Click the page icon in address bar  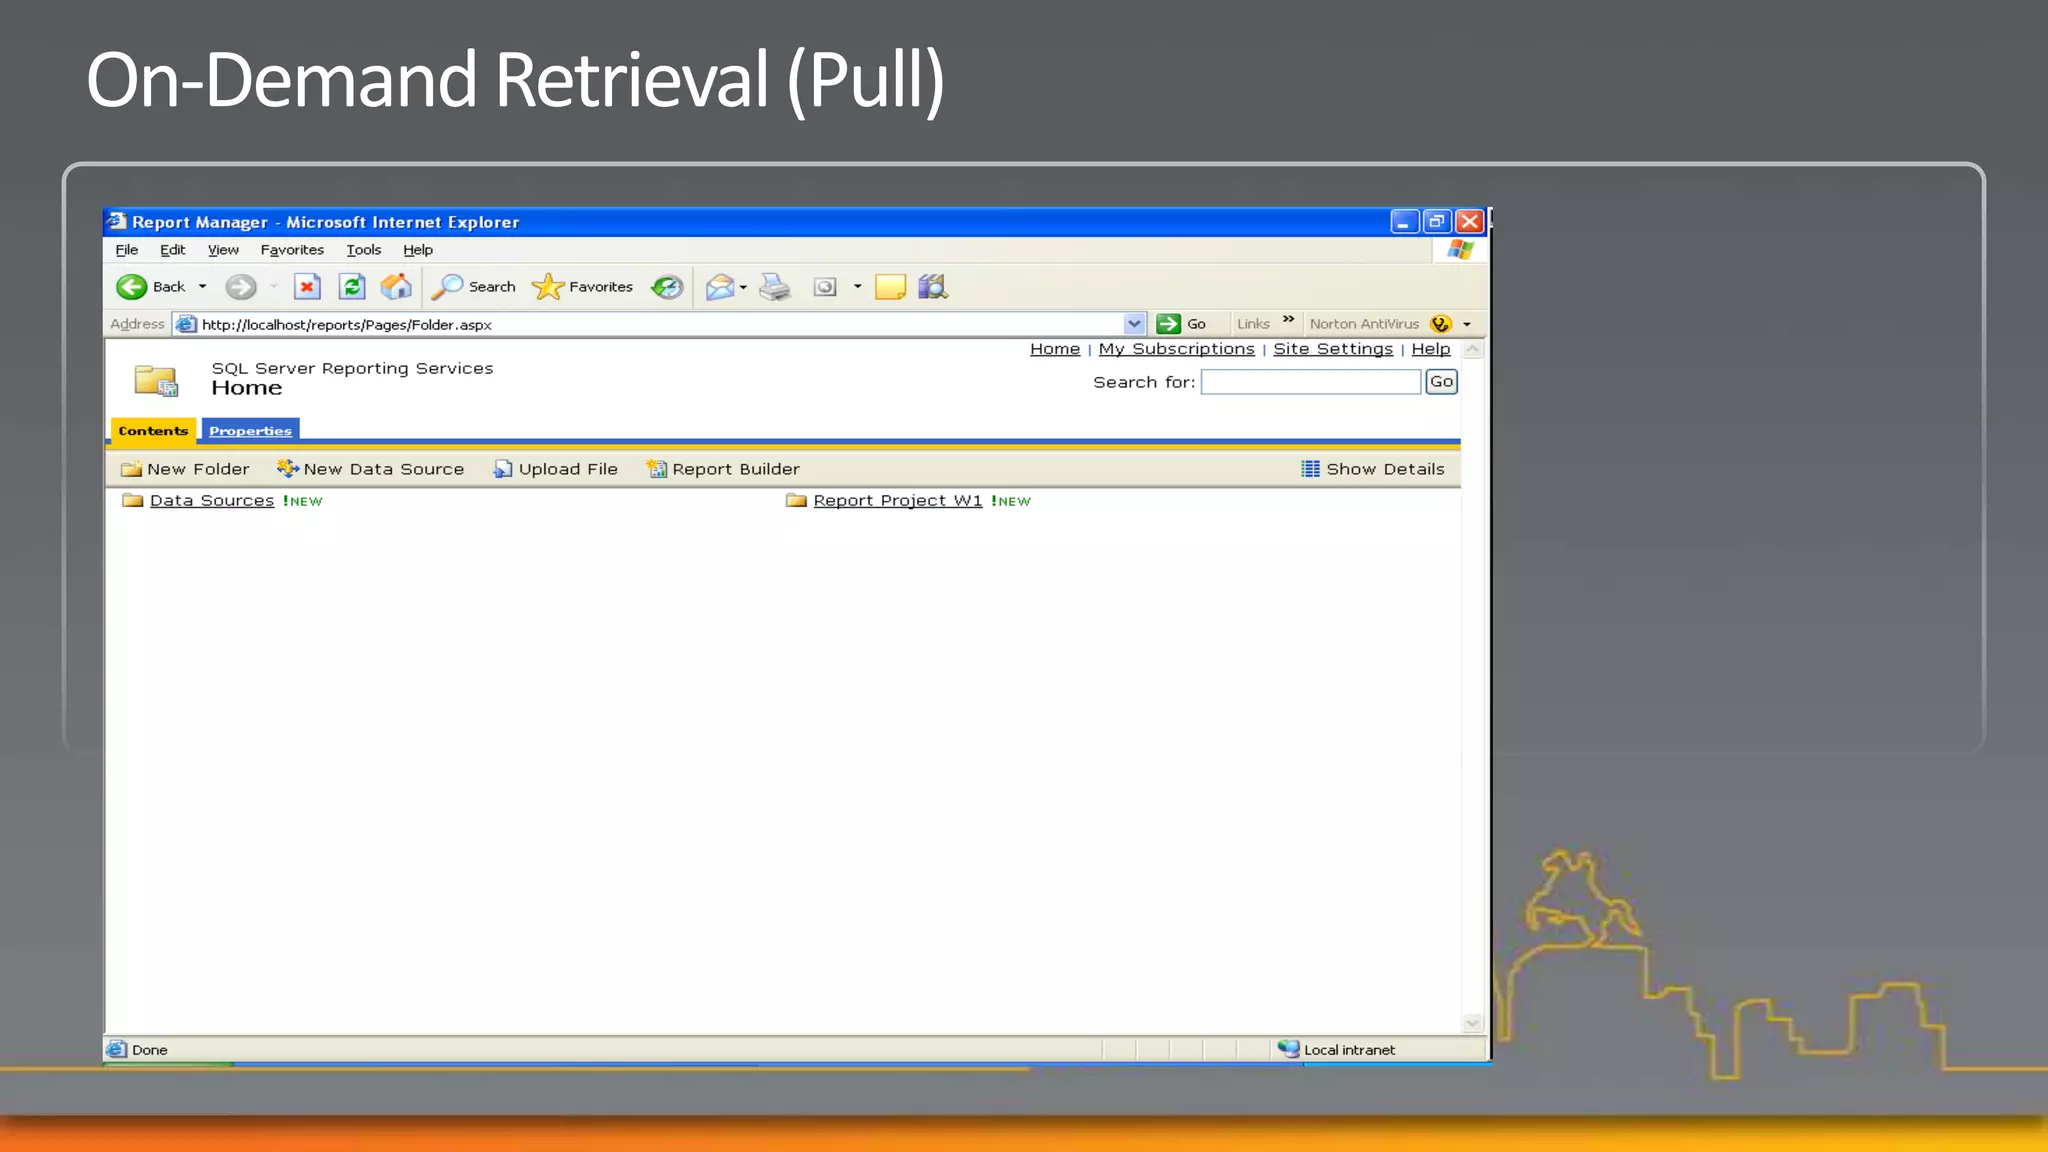[x=186, y=324]
